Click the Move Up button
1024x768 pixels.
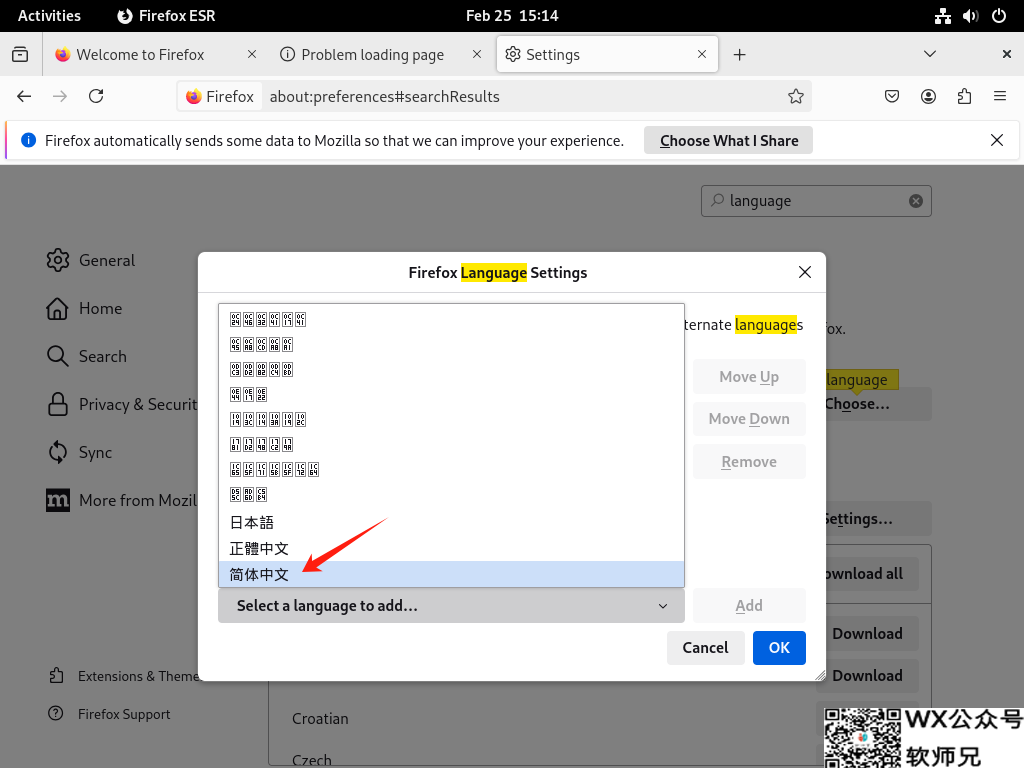749,377
